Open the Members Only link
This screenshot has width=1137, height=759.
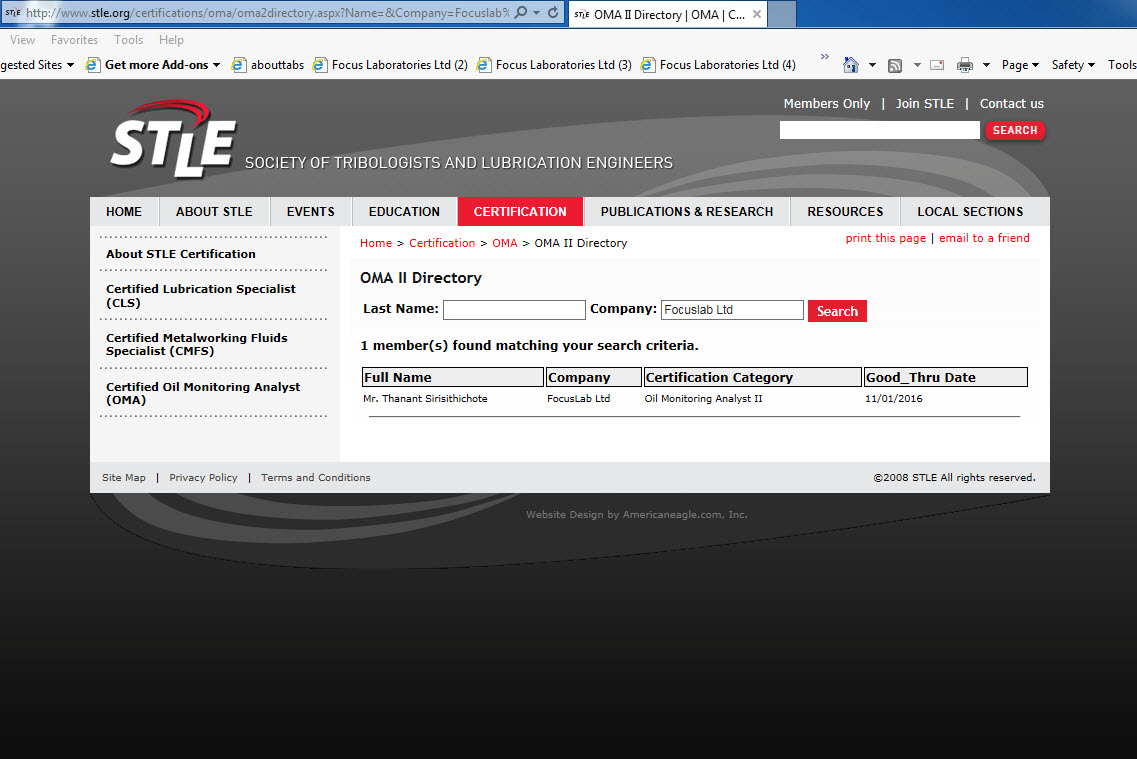click(x=827, y=104)
